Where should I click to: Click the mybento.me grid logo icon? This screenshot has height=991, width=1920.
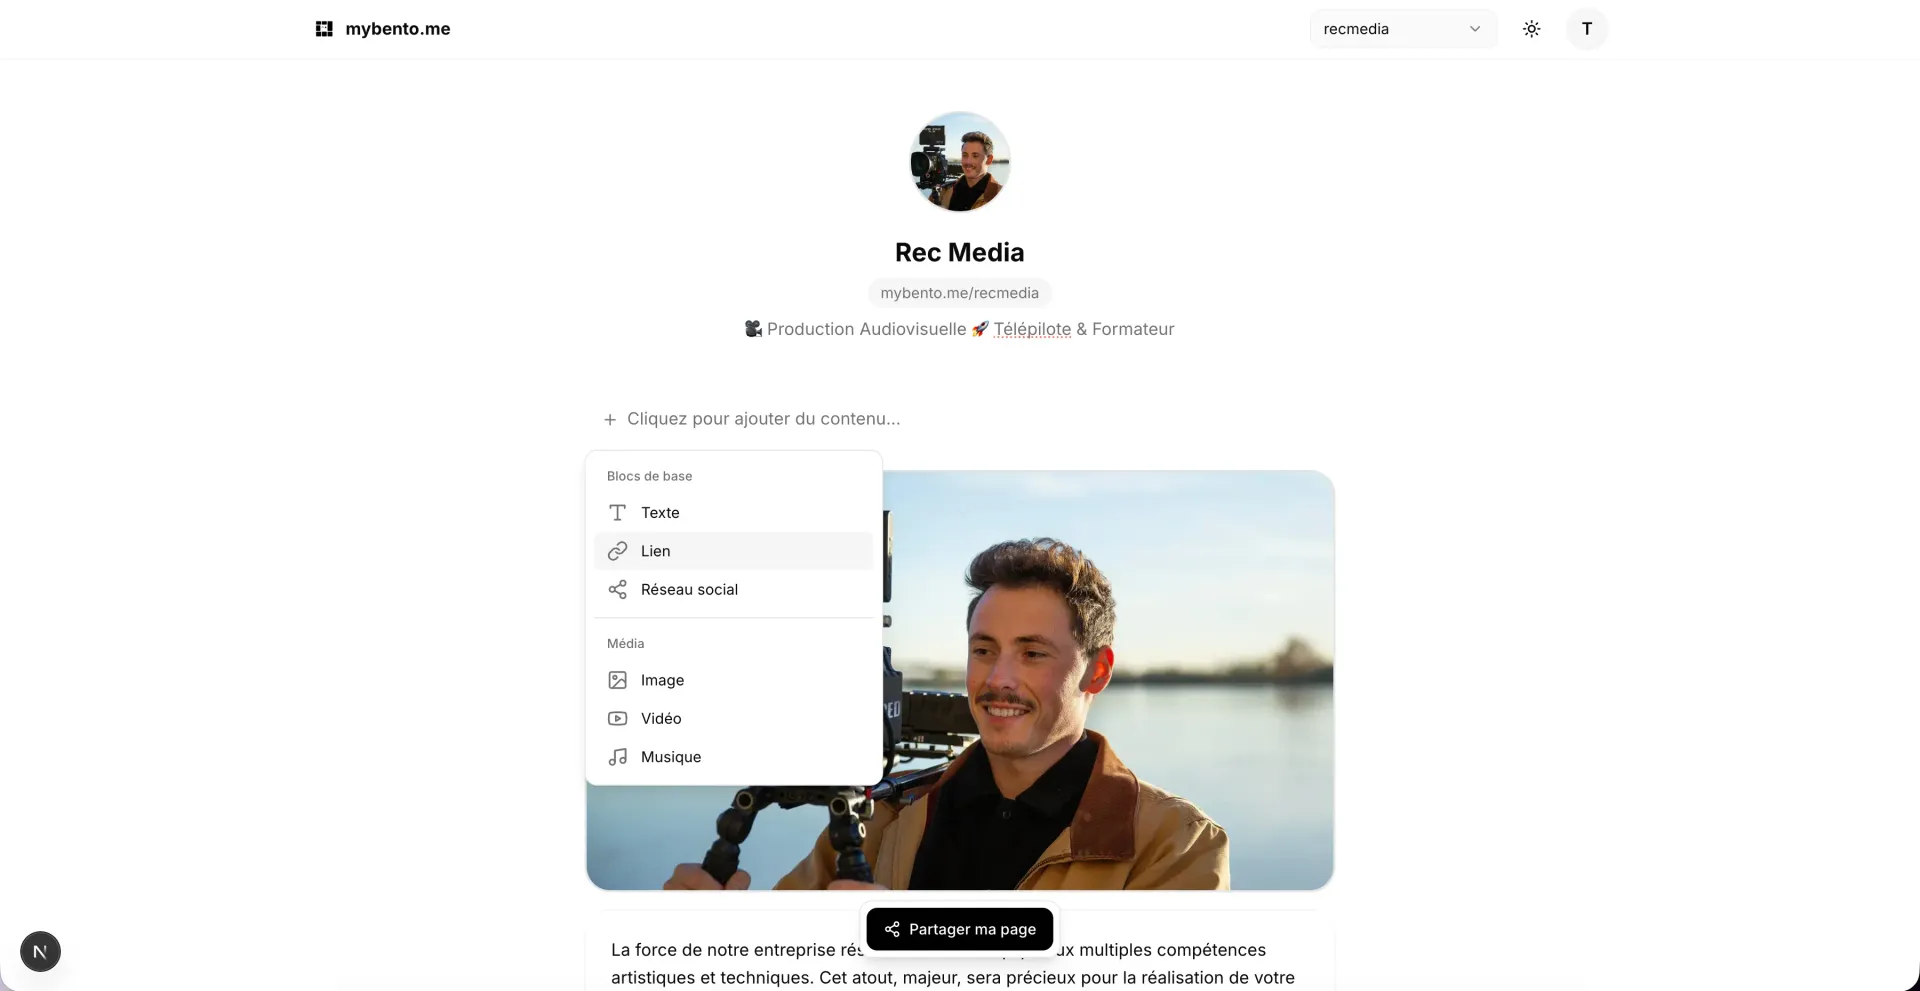pos(324,29)
